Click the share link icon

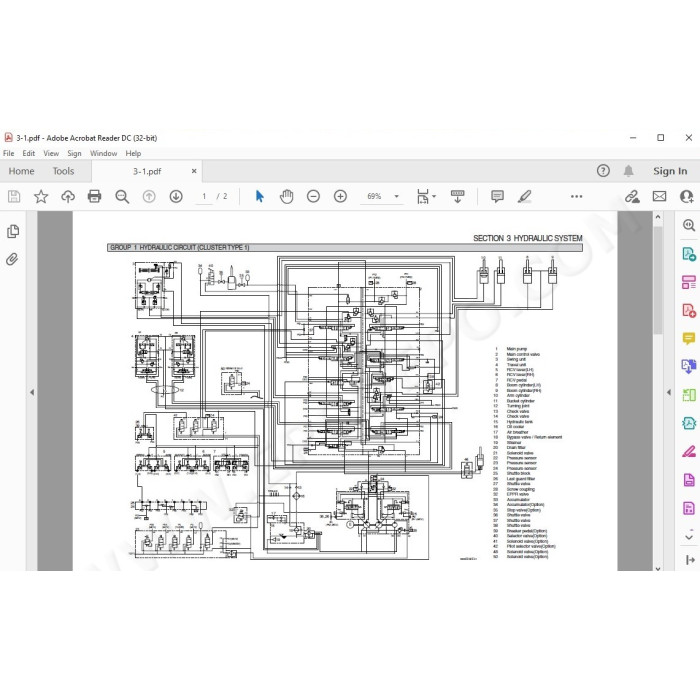[632, 196]
